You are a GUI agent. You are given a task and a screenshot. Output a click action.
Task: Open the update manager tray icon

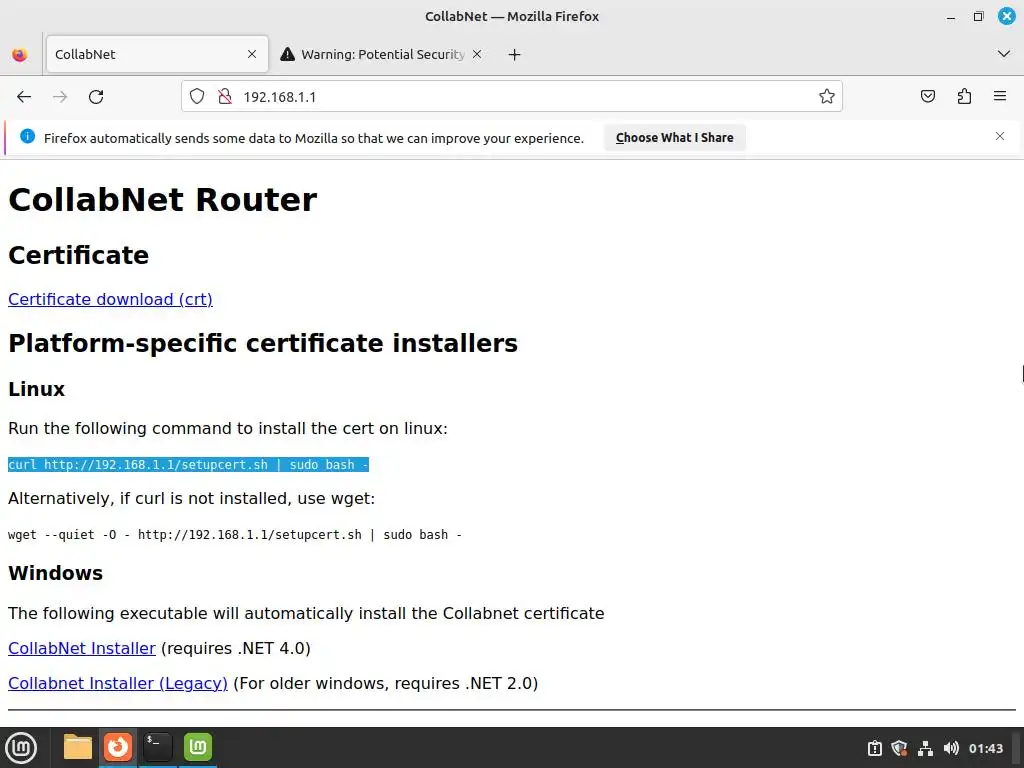point(874,748)
